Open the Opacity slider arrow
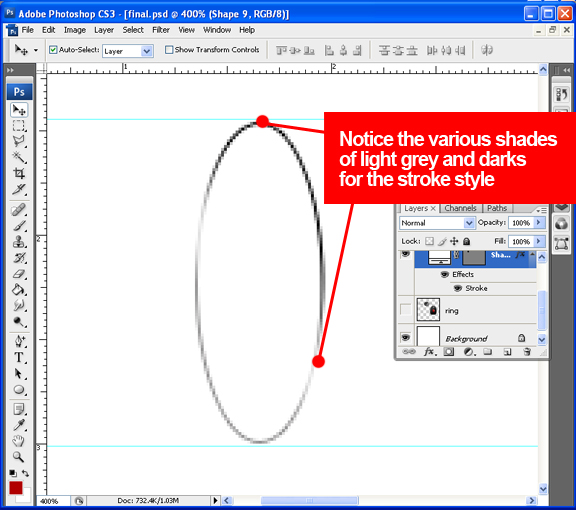This screenshot has height=510, width=576. pos(539,223)
